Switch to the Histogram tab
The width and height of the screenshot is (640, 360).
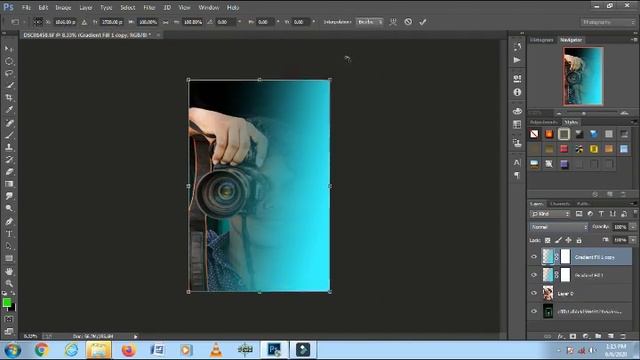(x=542, y=40)
